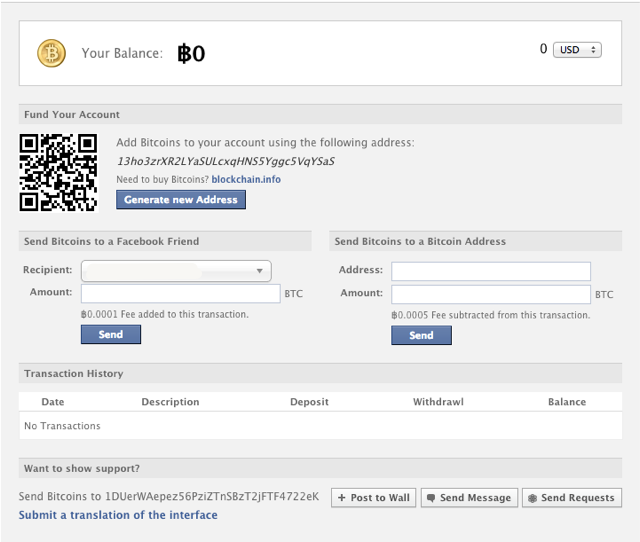The image size is (640, 542).
Task: Click the Description column header
Action: pos(170,402)
